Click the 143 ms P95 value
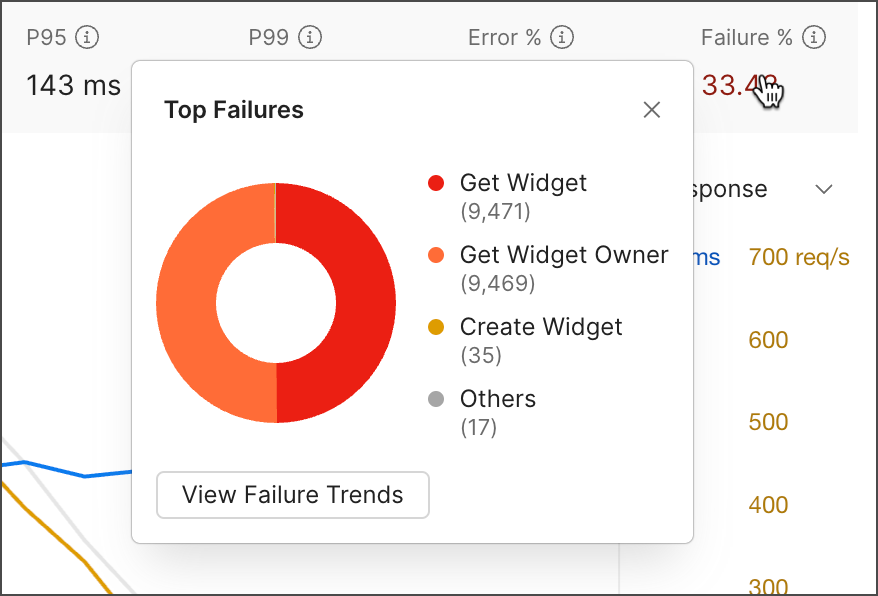The height and width of the screenshot is (596, 878). click(x=72, y=86)
